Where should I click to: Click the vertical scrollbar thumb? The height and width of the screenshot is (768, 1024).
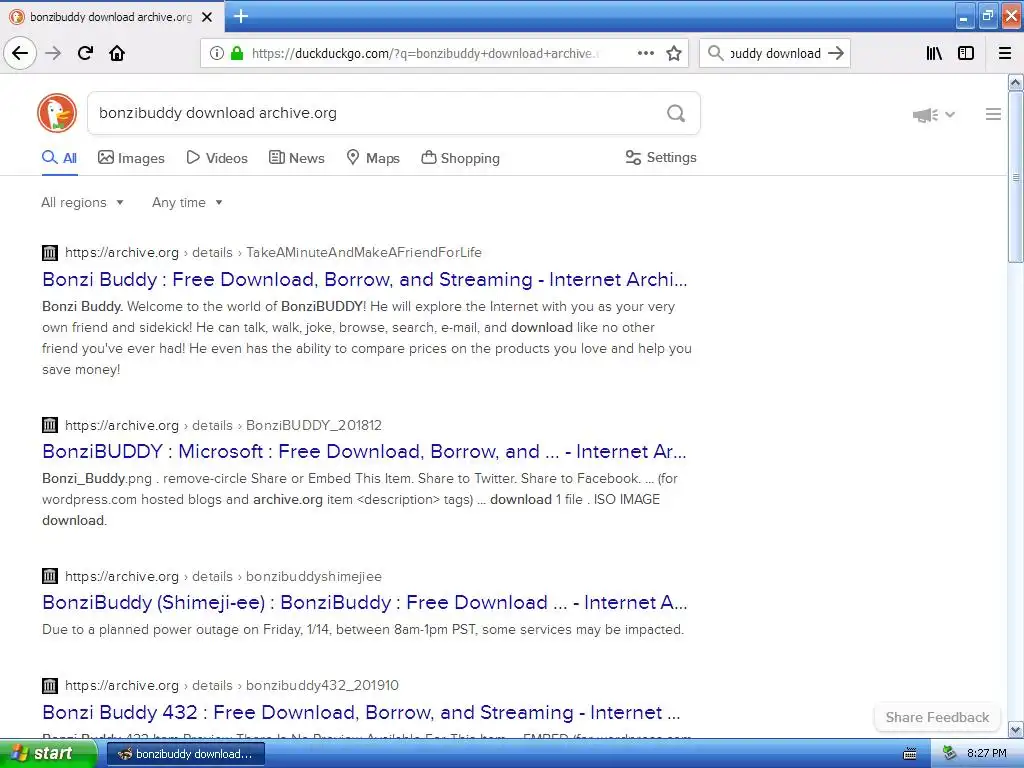[1015, 177]
